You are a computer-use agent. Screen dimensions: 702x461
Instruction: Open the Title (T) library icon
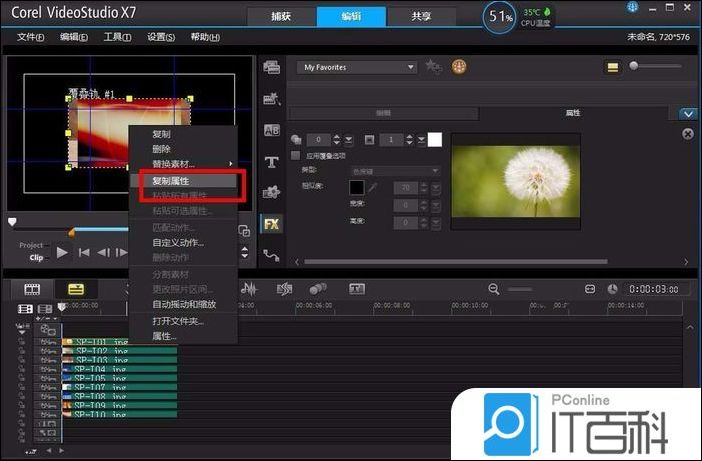pyautogui.click(x=271, y=162)
